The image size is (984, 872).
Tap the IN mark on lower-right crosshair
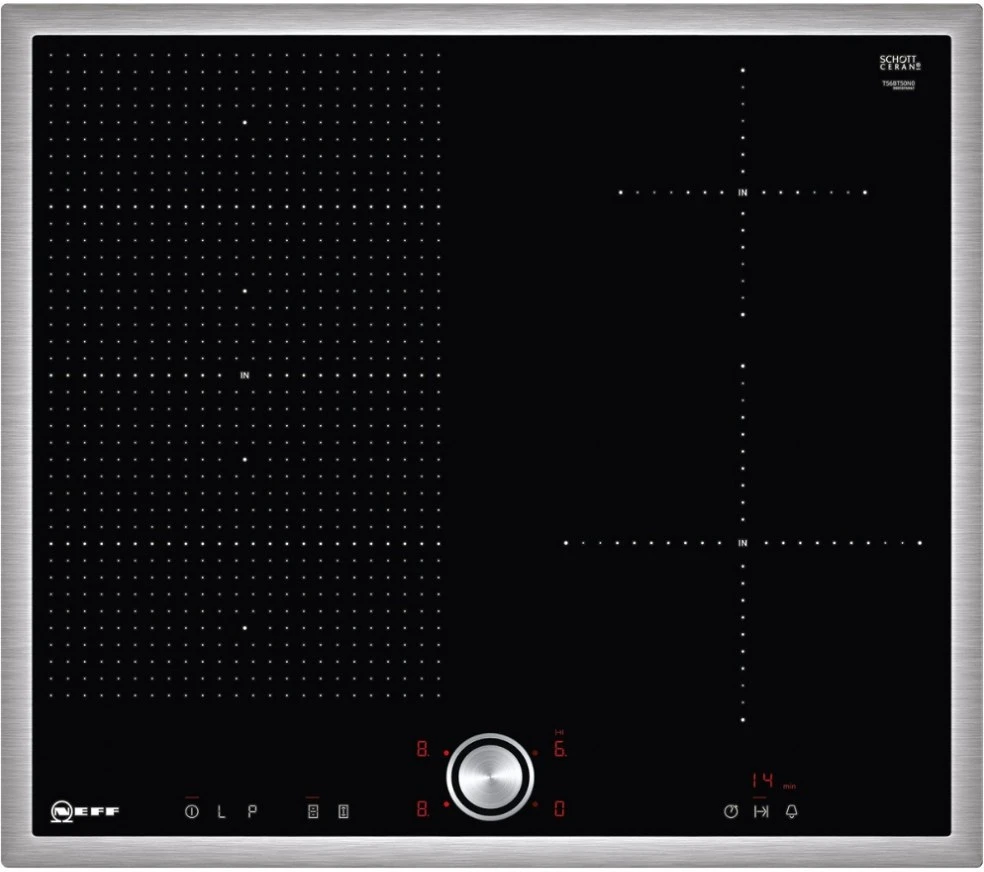(x=743, y=543)
